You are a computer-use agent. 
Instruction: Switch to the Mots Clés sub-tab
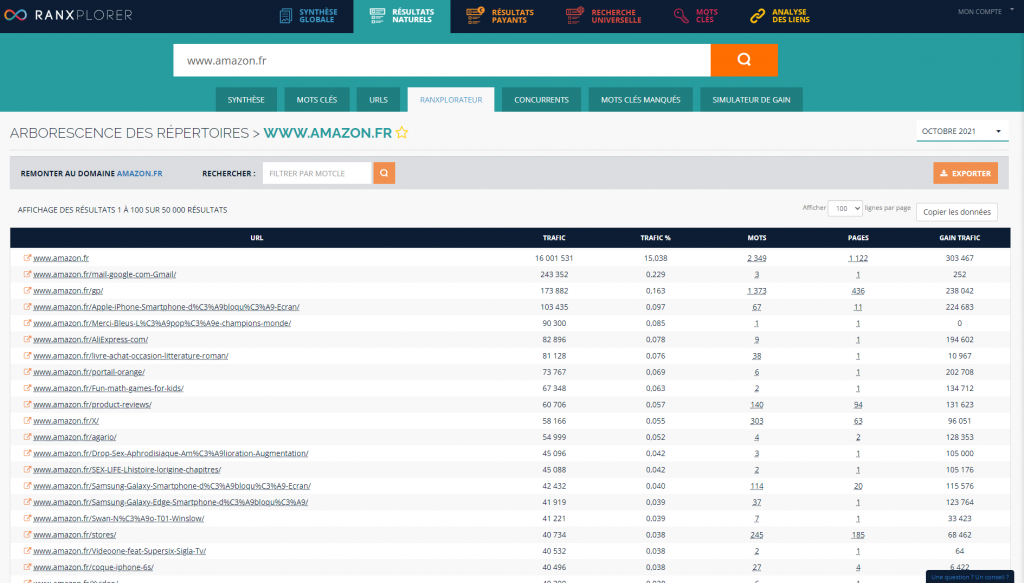pyautogui.click(x=317, y=100)
